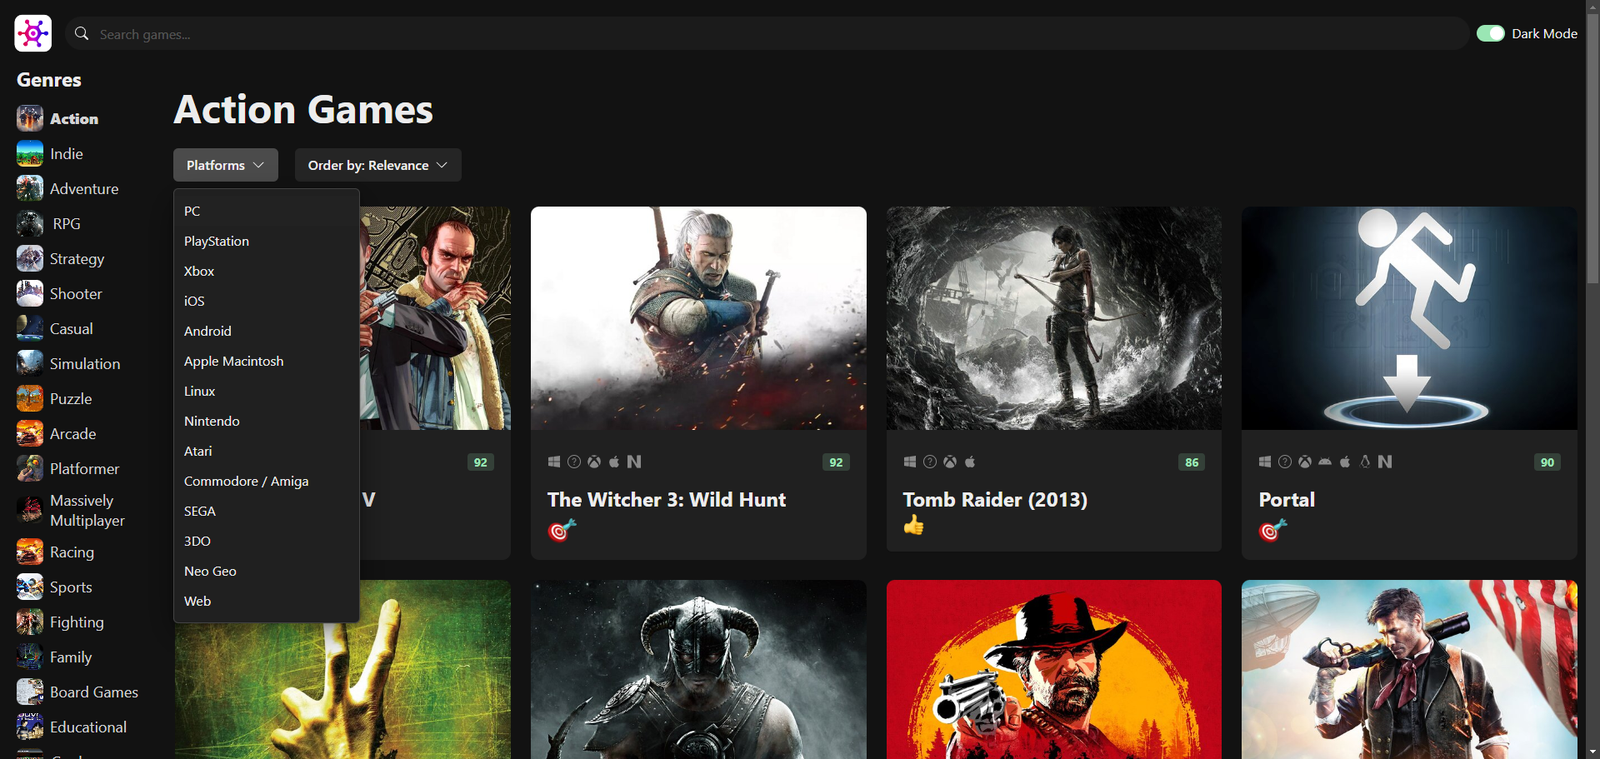
Task: Click the thumbs up emoji on Tomb Raider
Action: pyautogui.click(x=914, y=526)
